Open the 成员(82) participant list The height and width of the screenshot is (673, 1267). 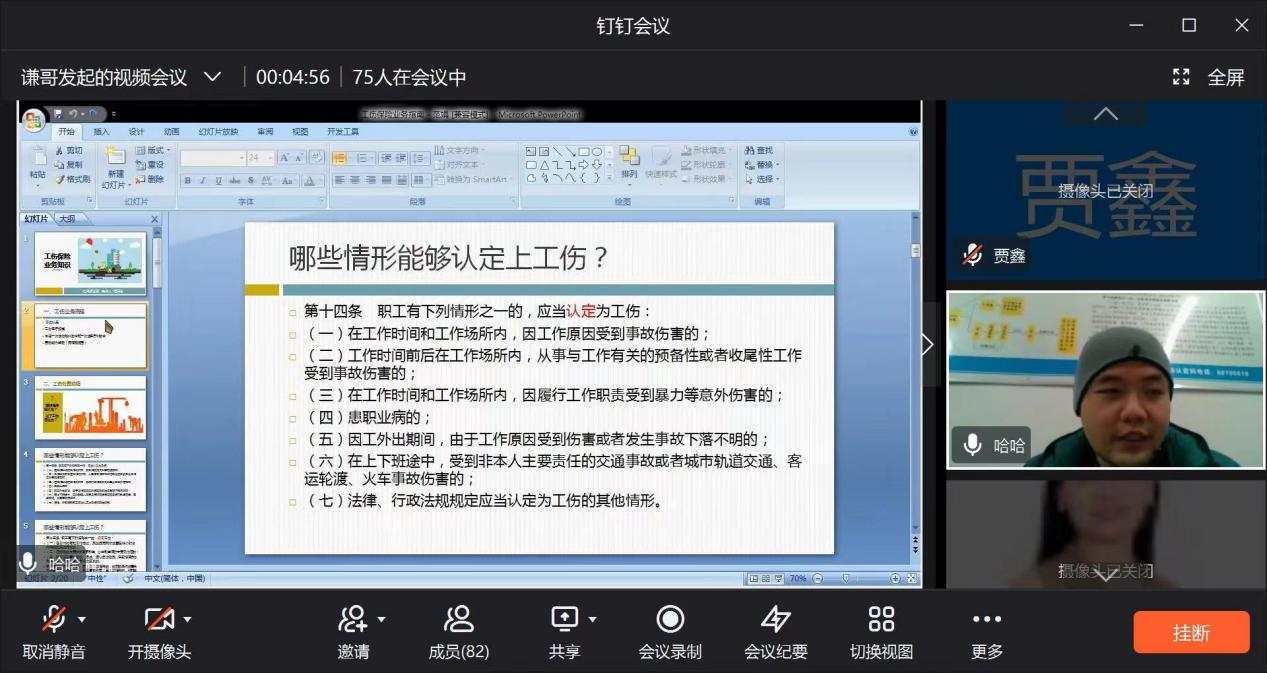pos(458,630)
